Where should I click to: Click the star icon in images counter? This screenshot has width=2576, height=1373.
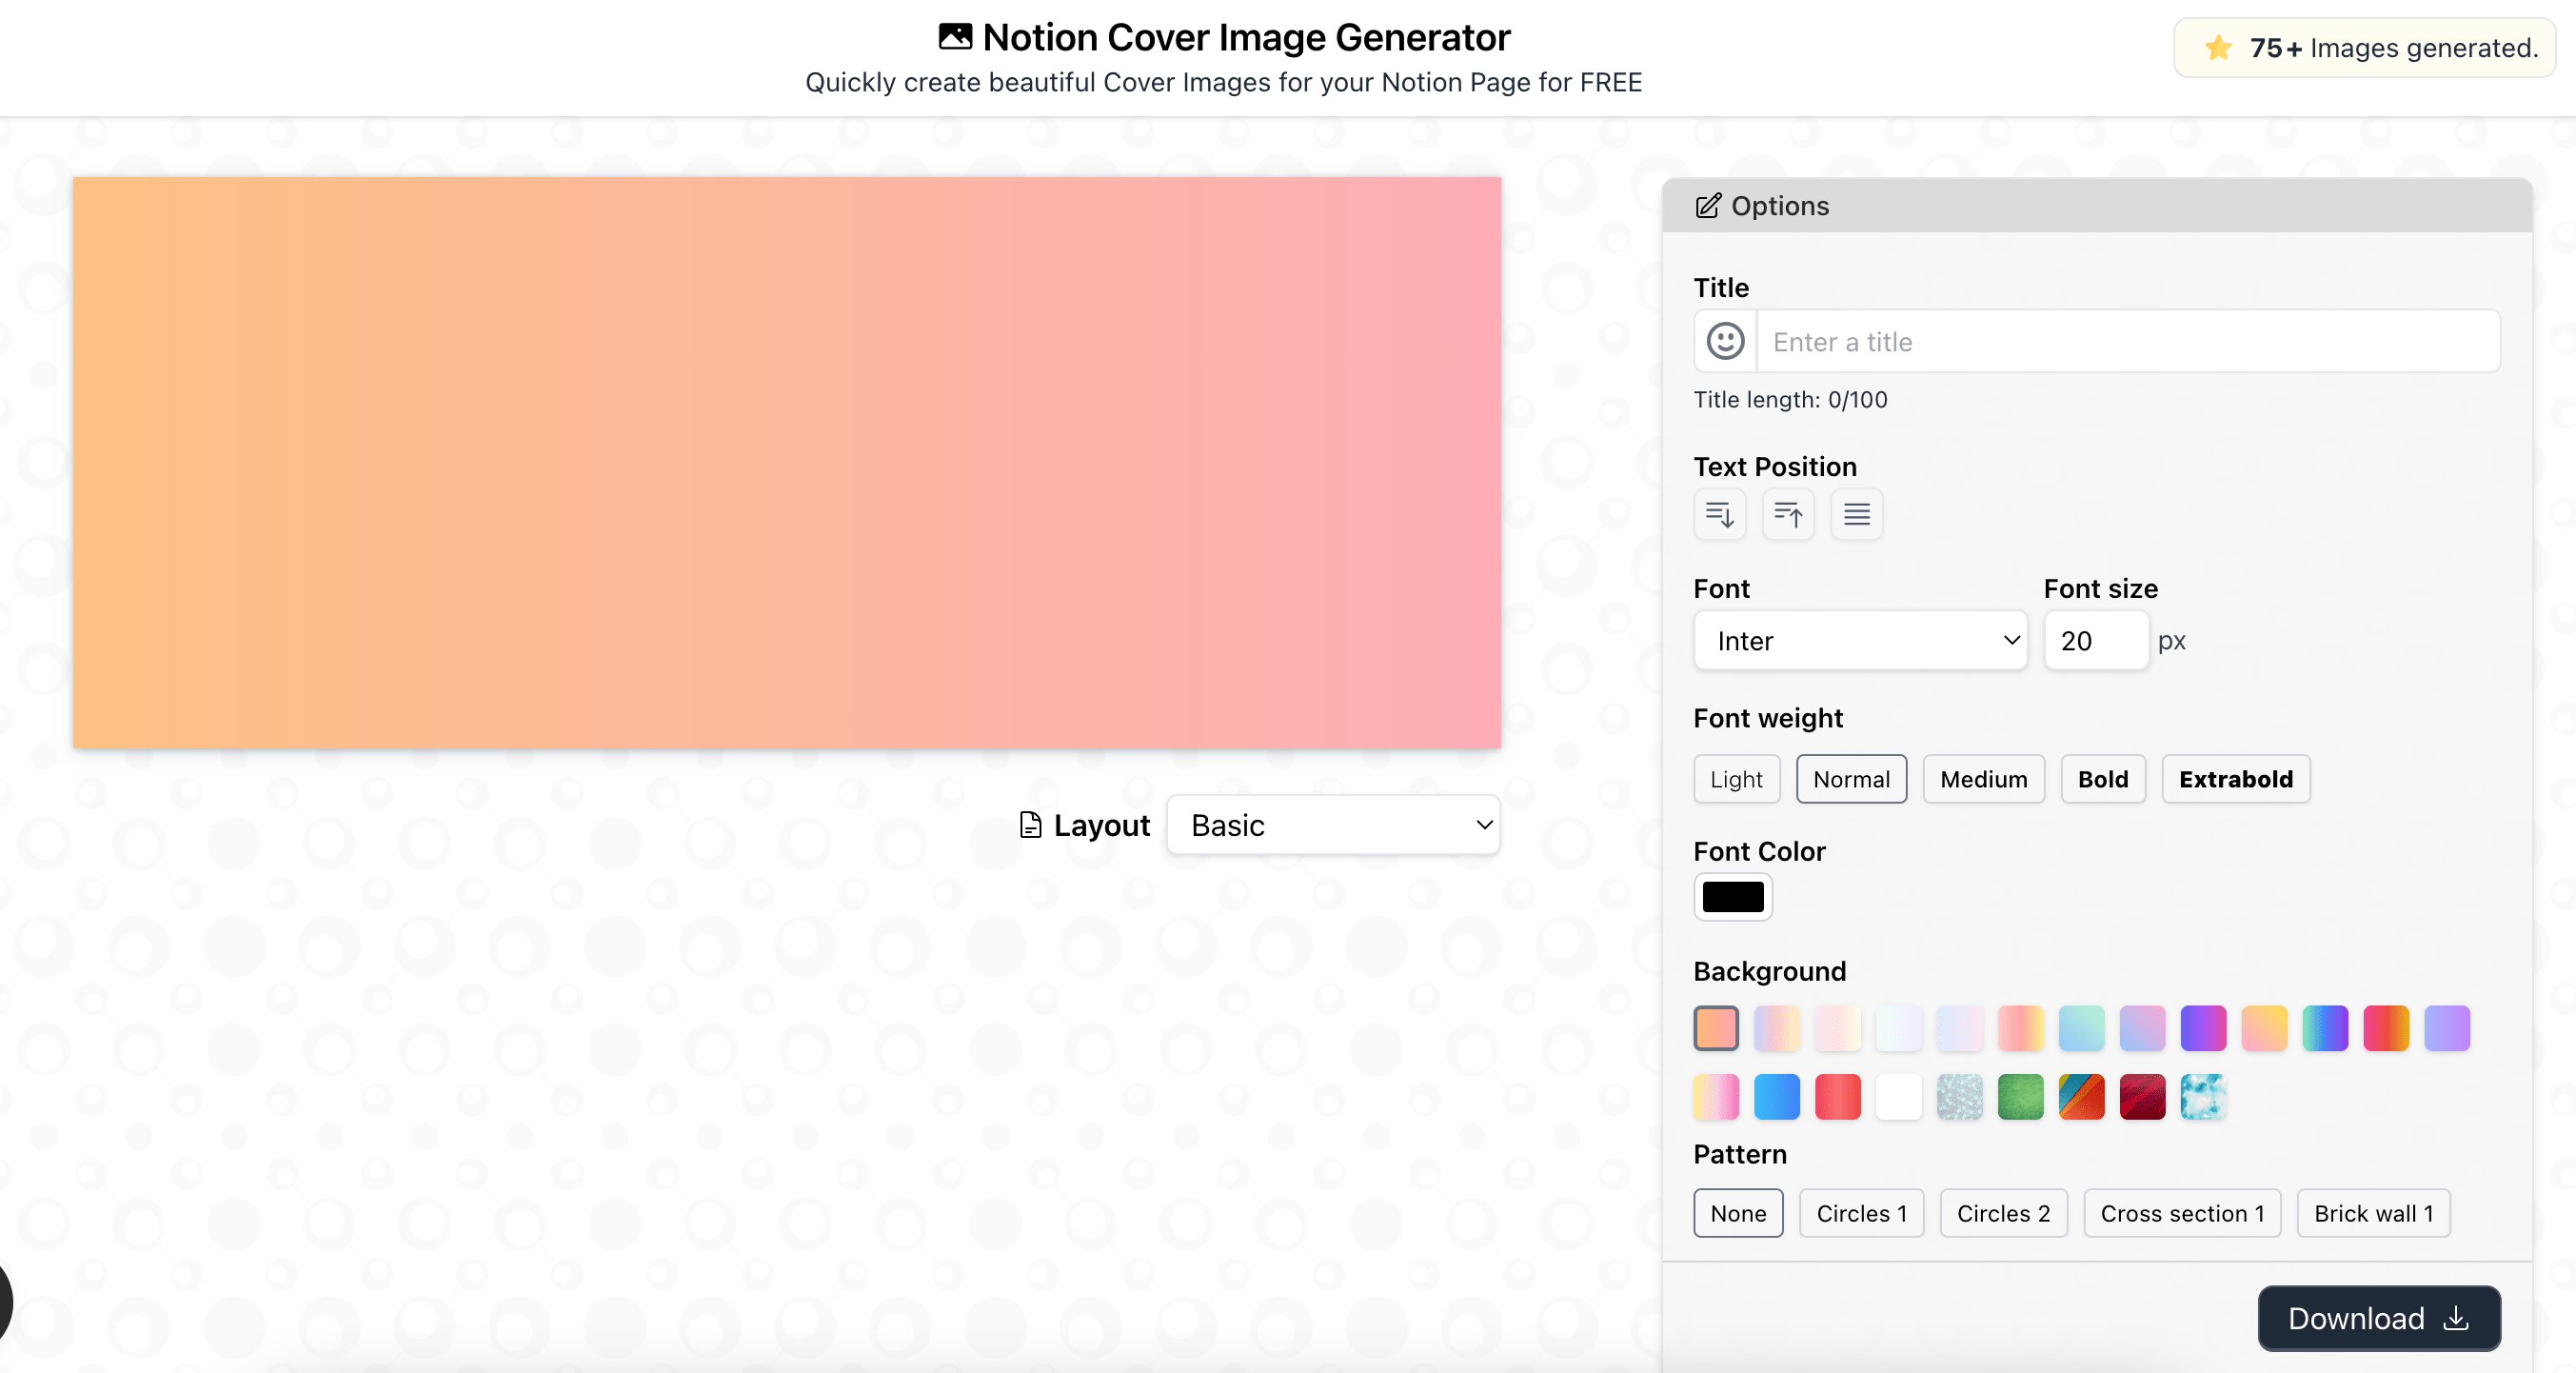pos(2218,47)
